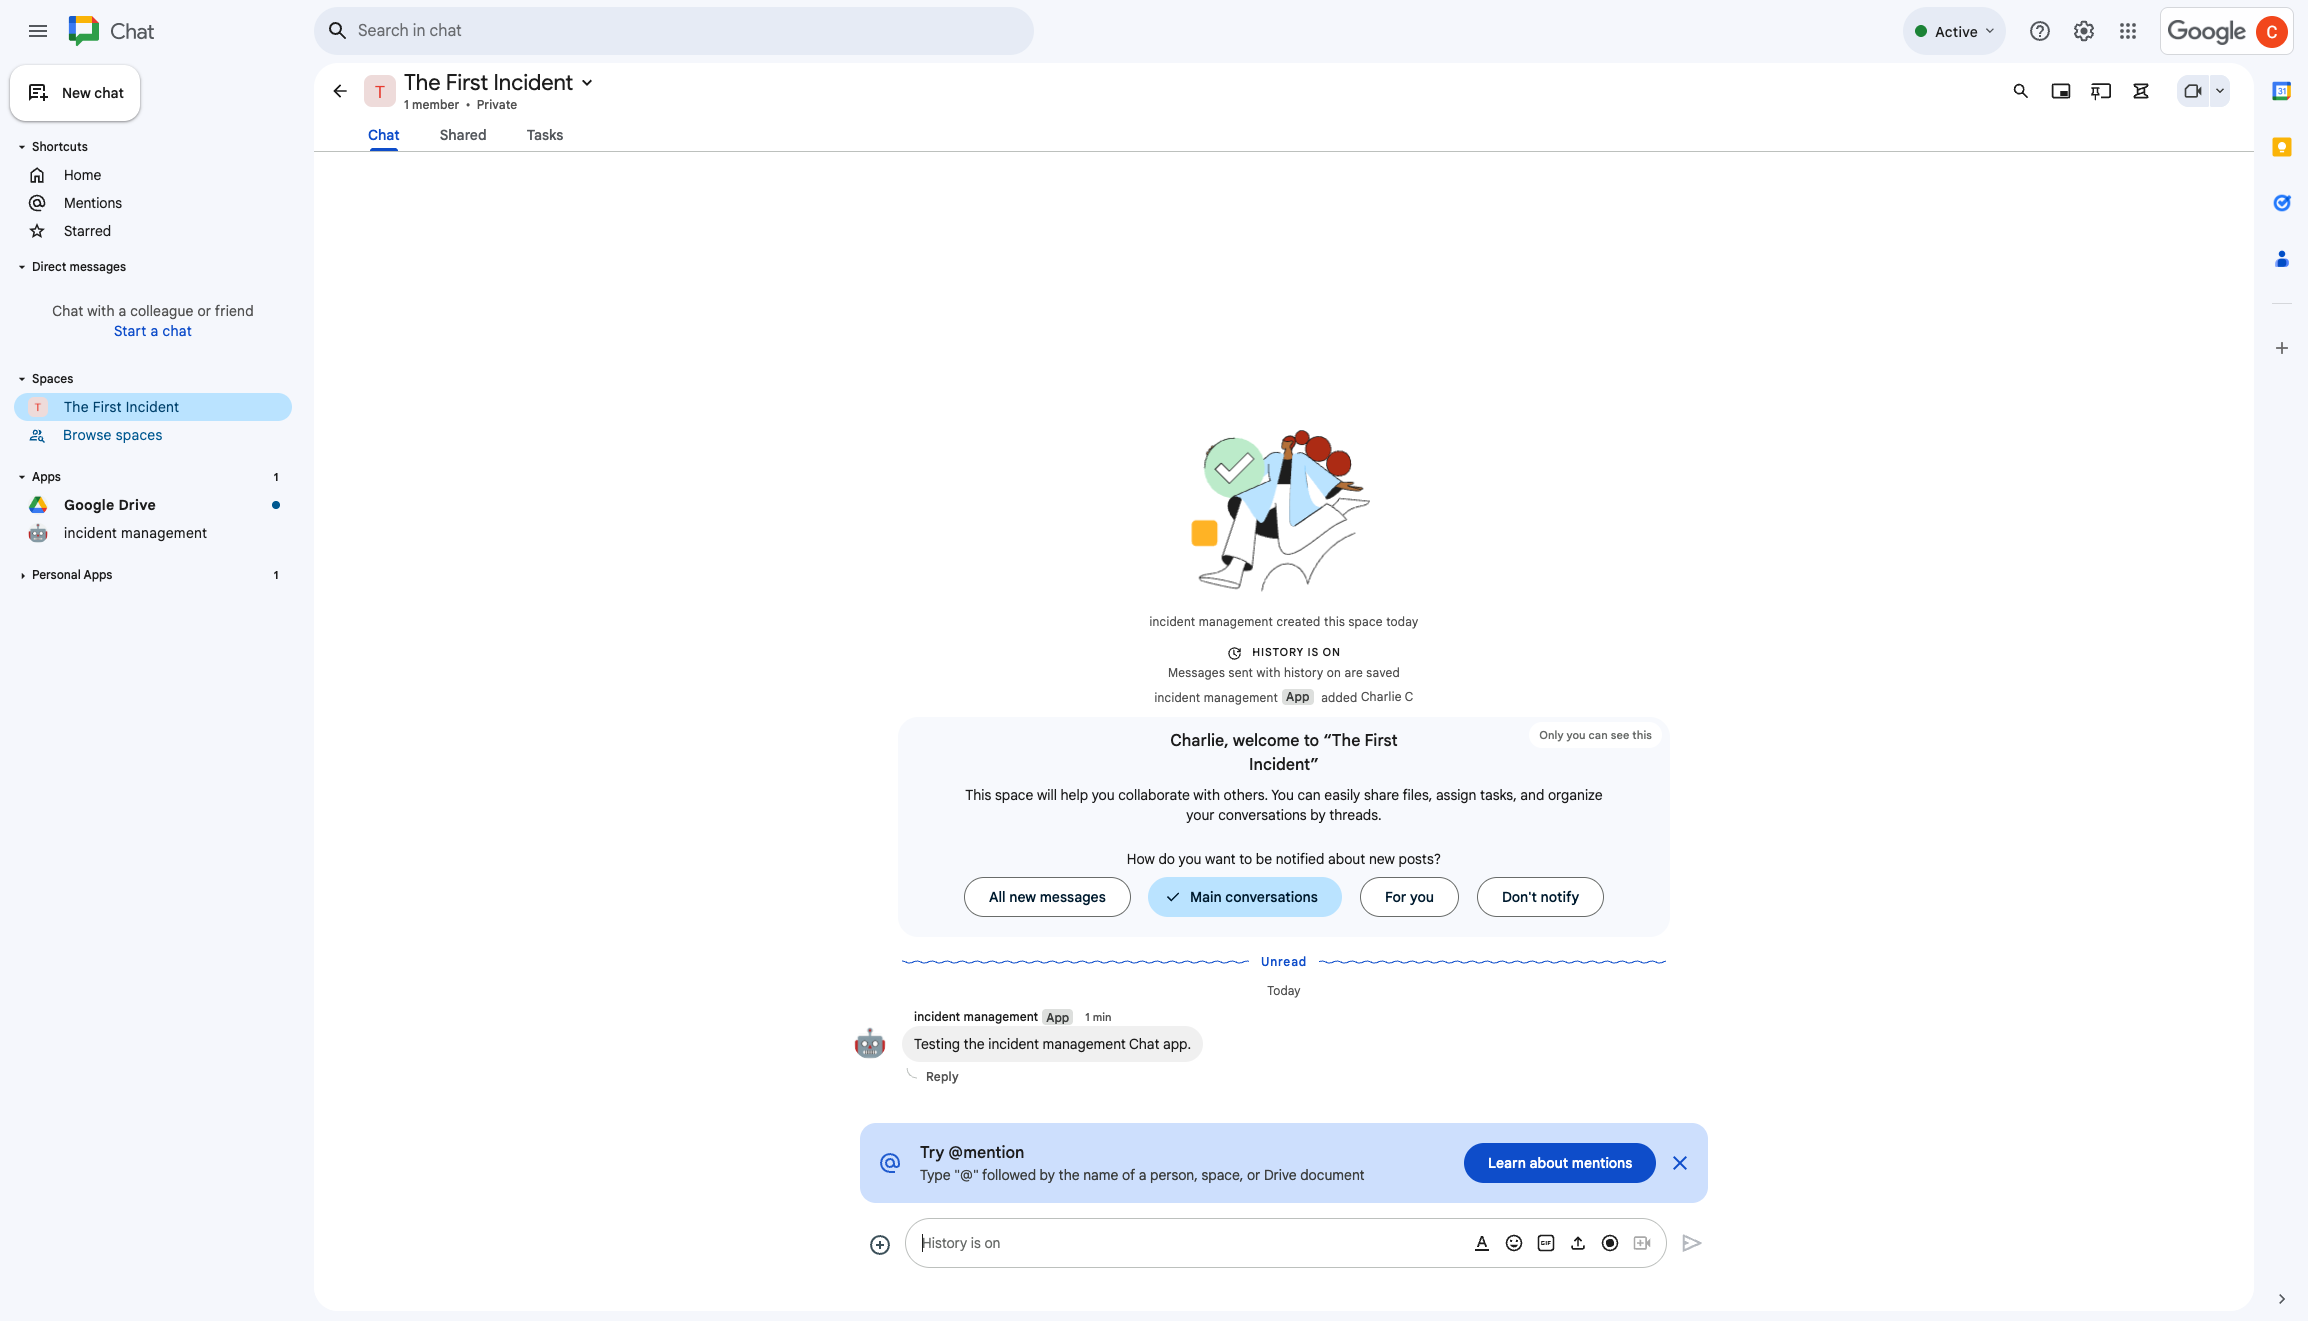Switch to the Tasks tab
This screenshot has width=2308, height=1321.
tap(544, 135)
